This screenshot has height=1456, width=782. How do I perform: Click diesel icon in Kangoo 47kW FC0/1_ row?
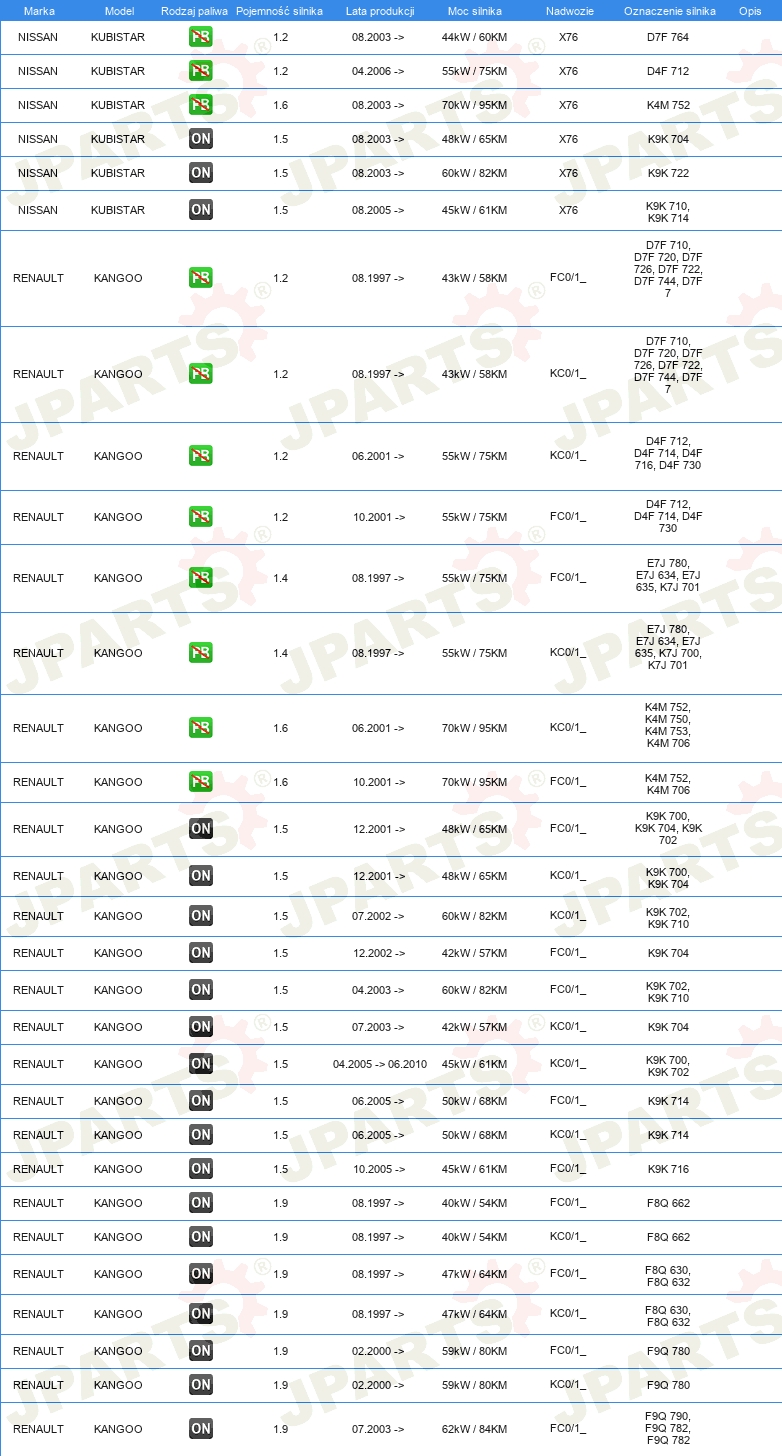coord(201,1274)
